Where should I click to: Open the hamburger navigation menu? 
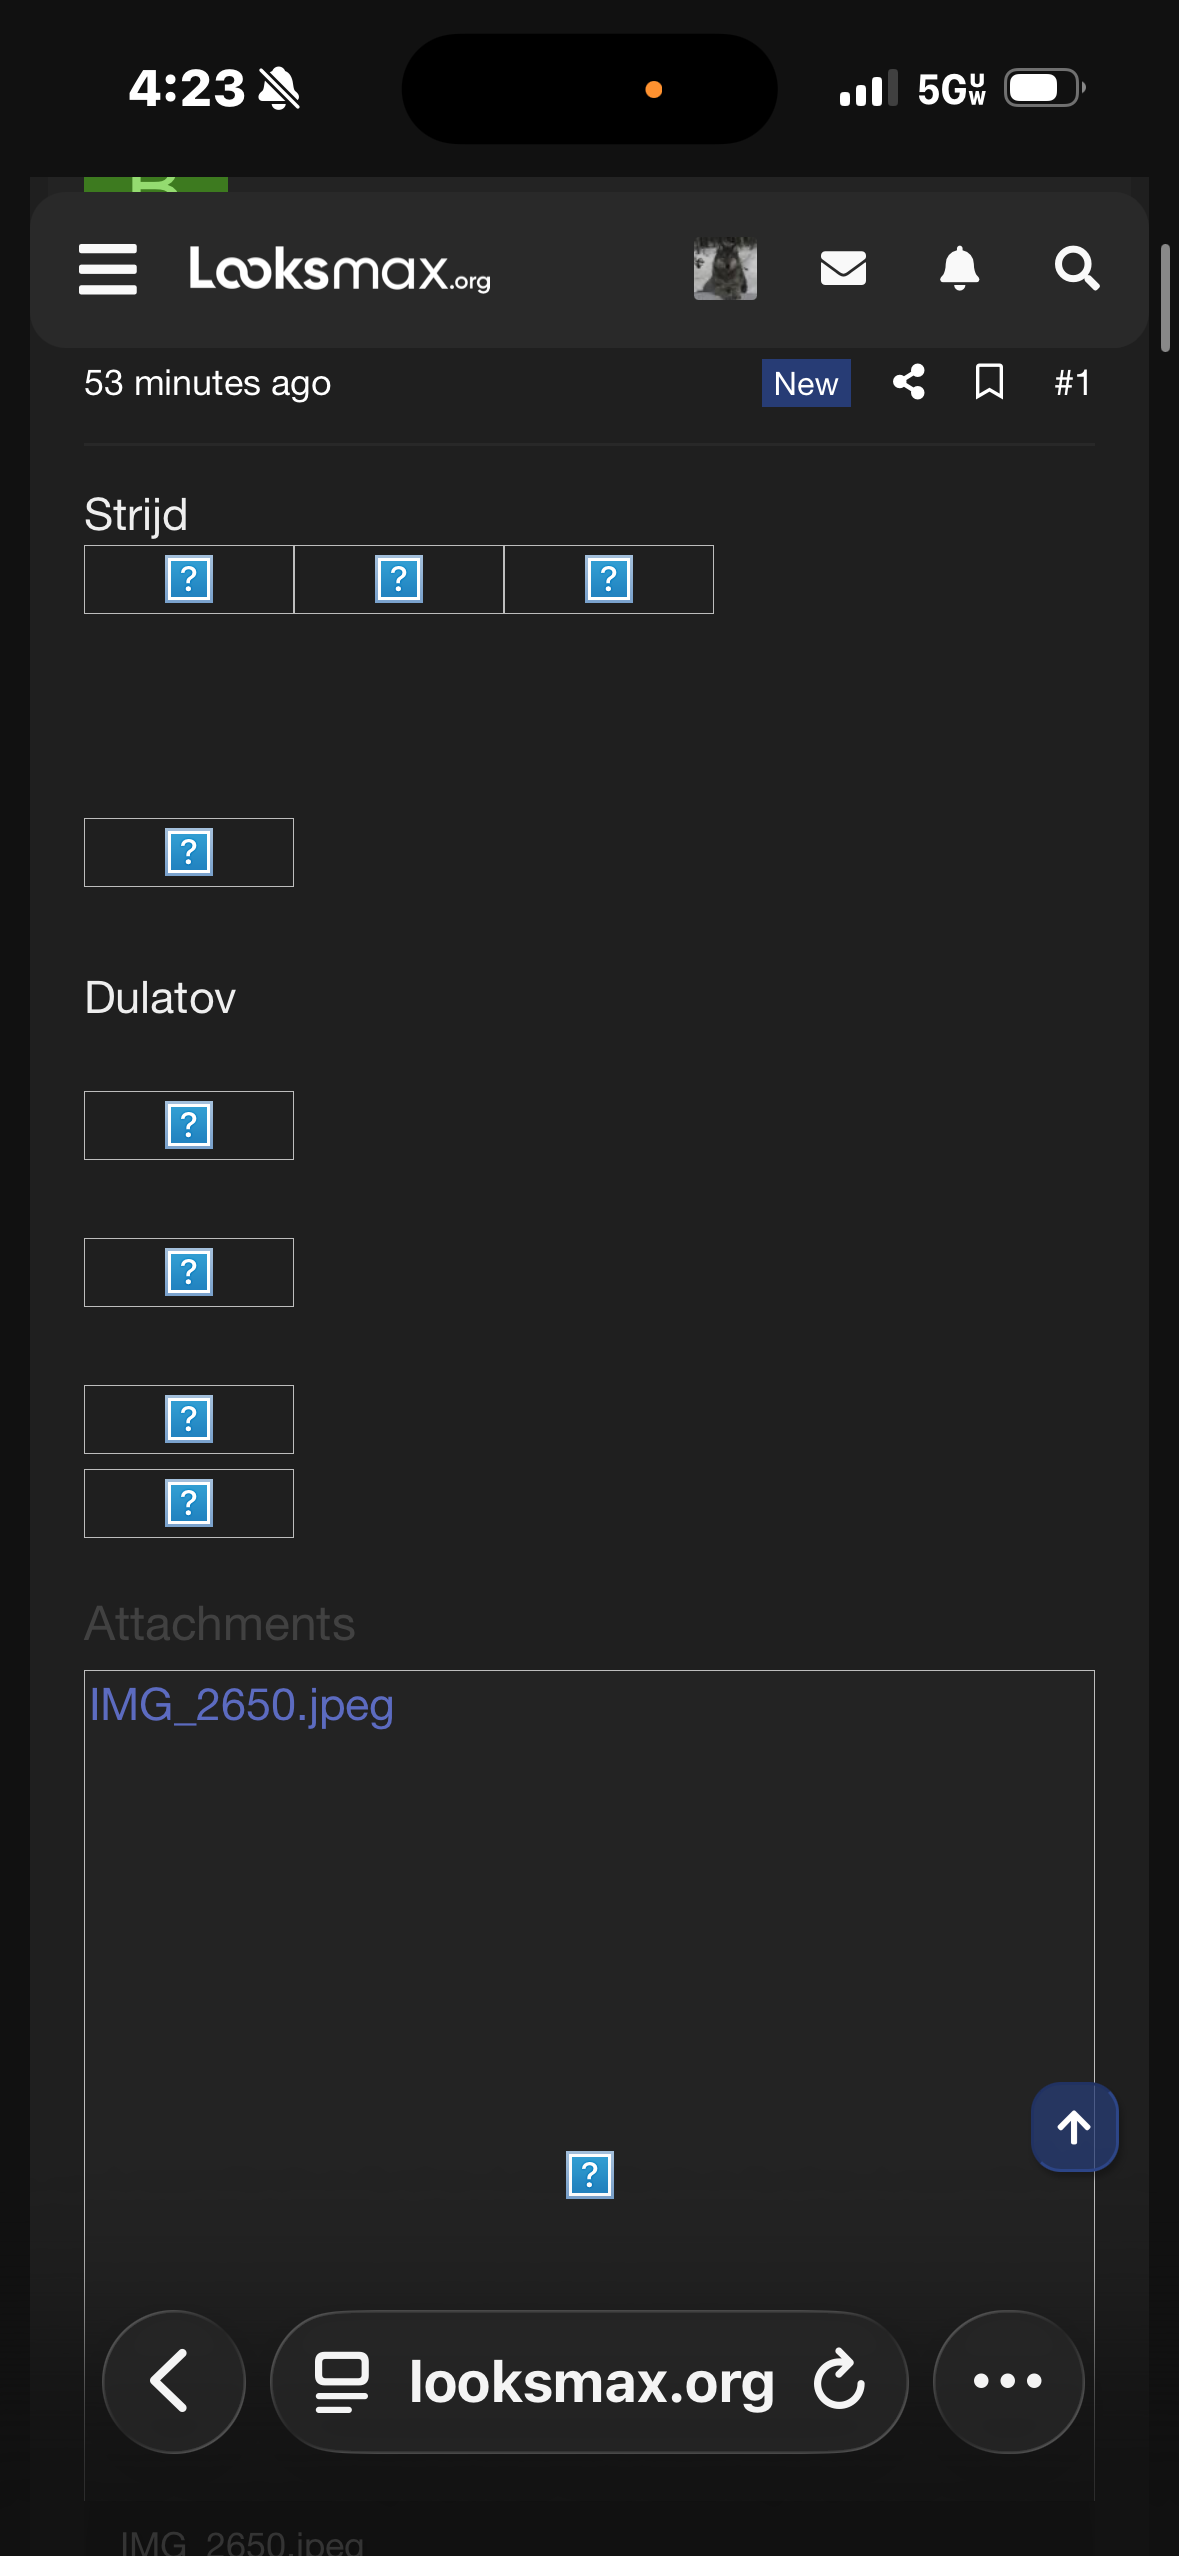point(108,269)
